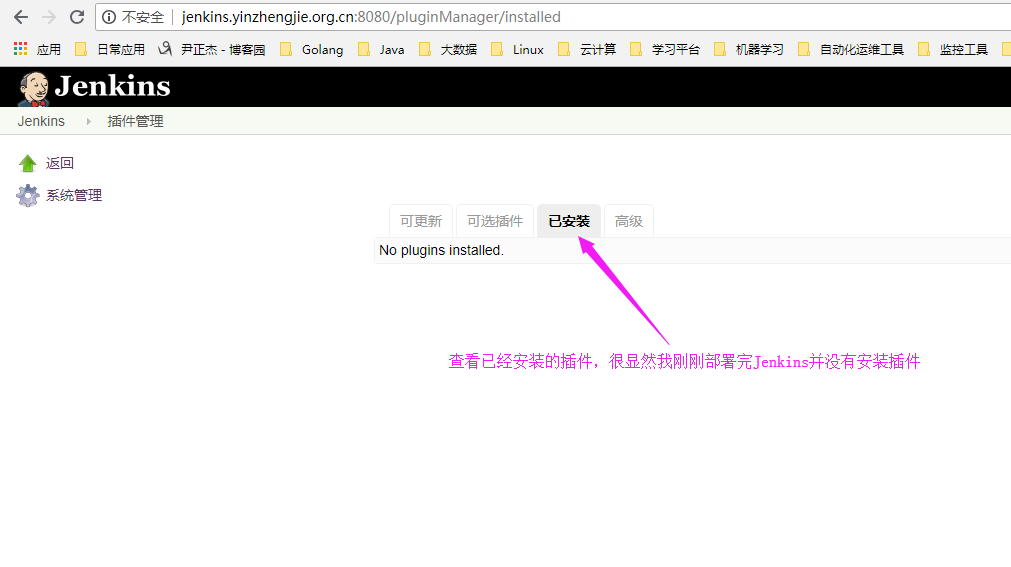Click the 返回 link in sidebar
1011x567 pixels.
click(60, 163)
